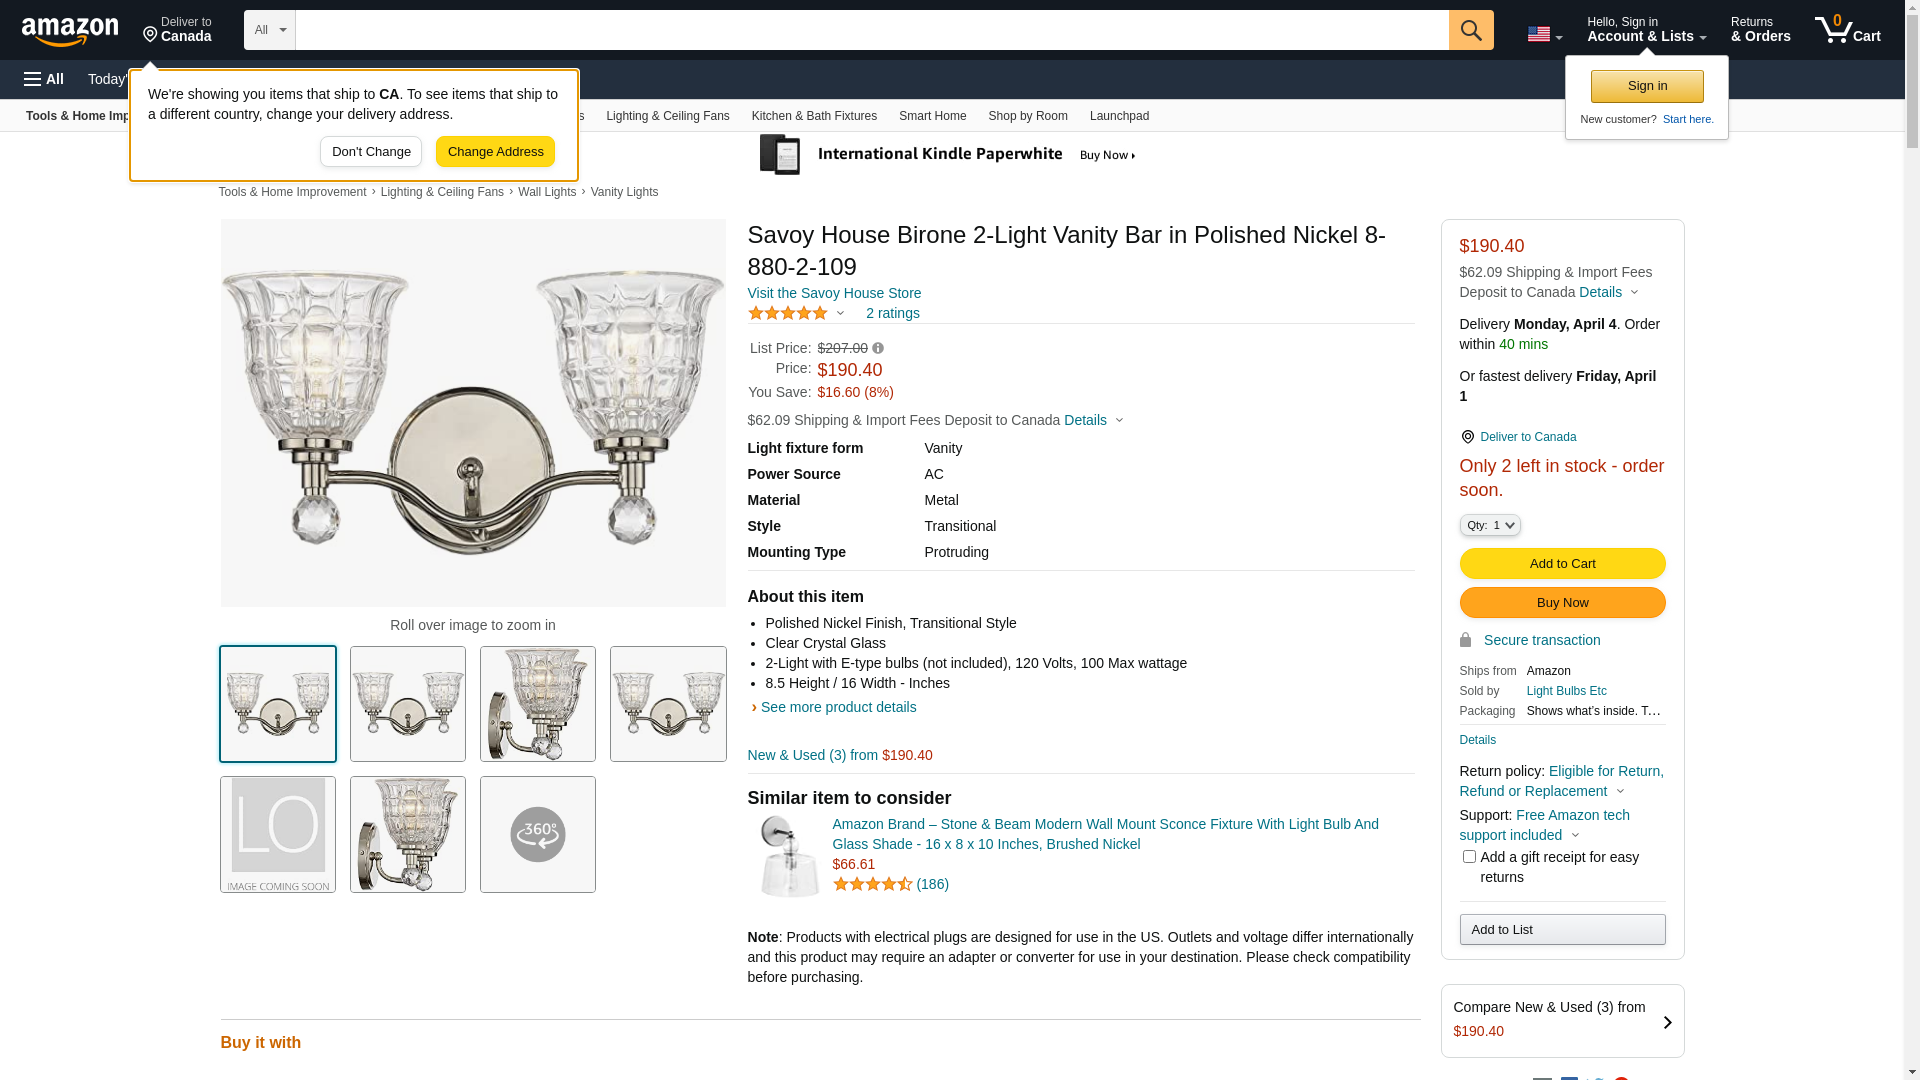Click the US flag language selector
1920x1080 pixels.
1544,34
